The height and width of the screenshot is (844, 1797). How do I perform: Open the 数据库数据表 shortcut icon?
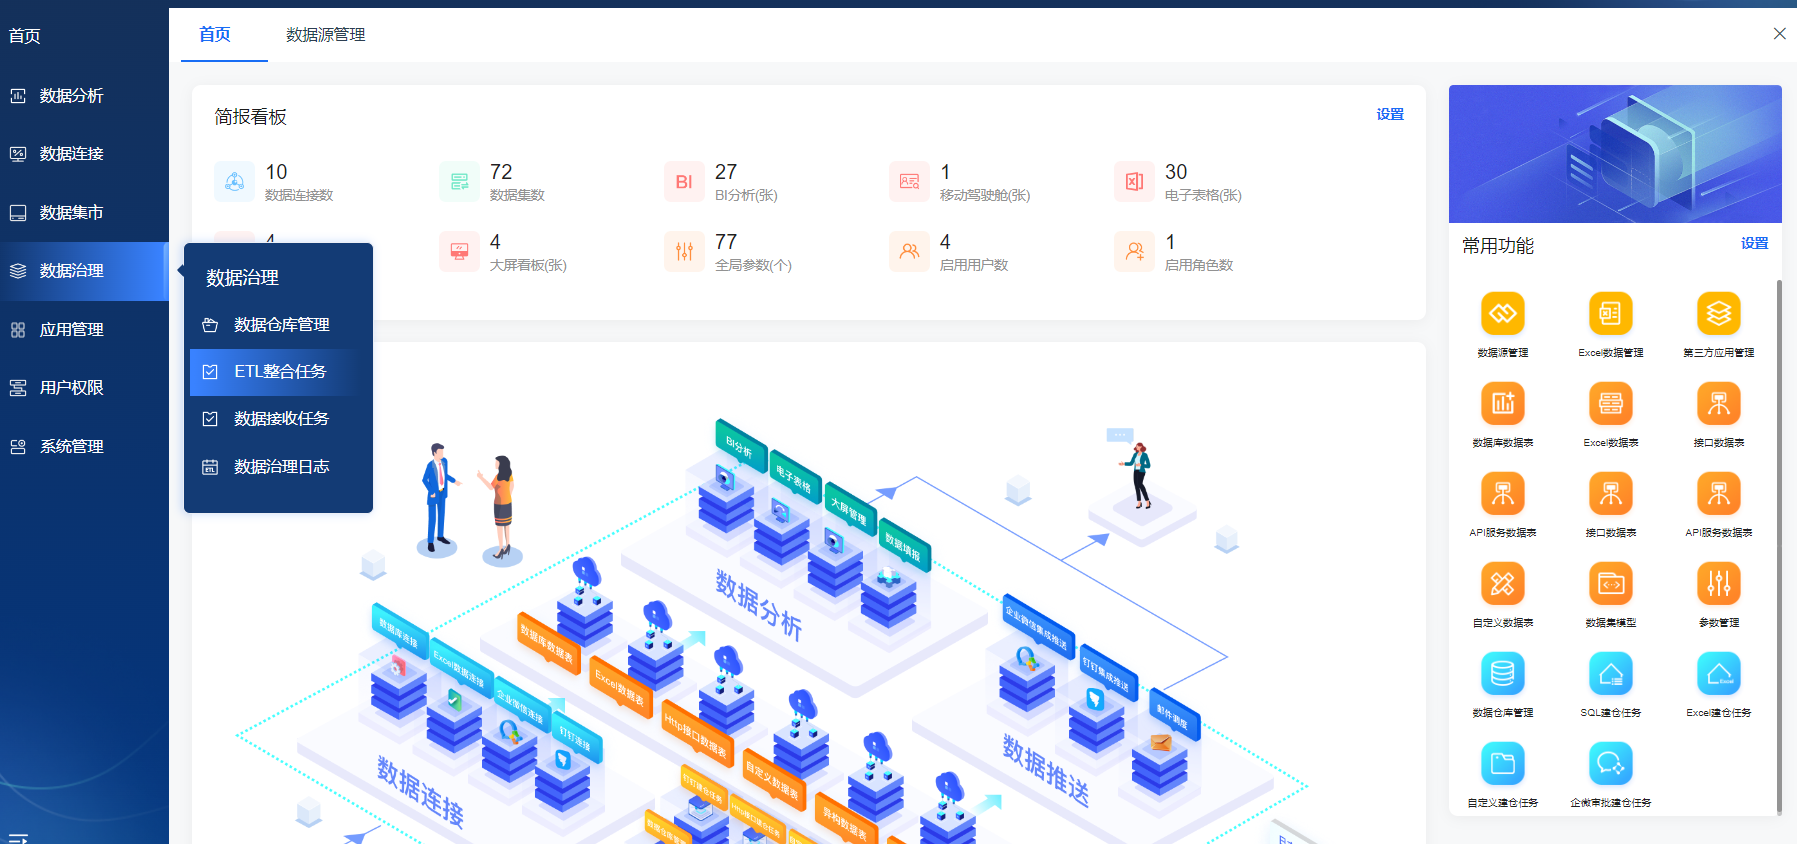click(1502, 404)
